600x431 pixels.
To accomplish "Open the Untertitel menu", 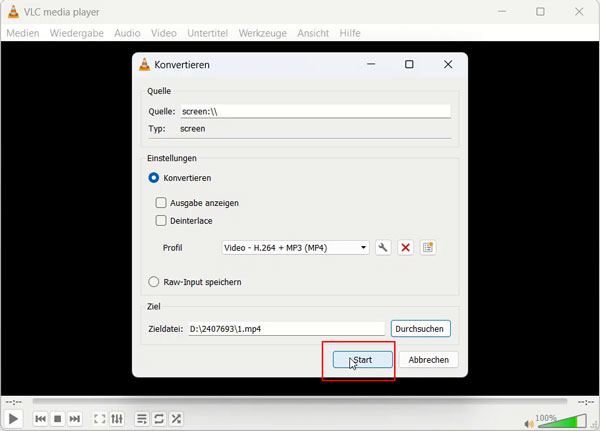I will (207, 33).
